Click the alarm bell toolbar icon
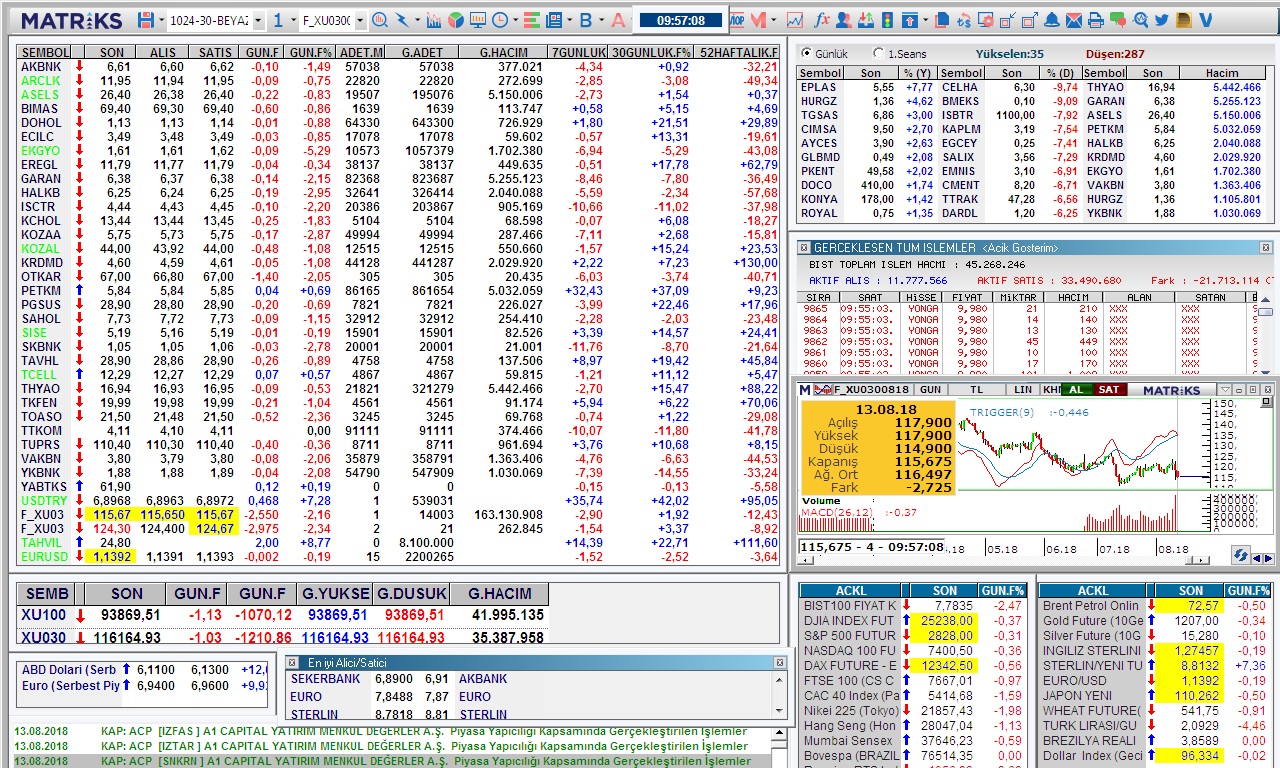1280x768 pixels. coord(1052,20)
